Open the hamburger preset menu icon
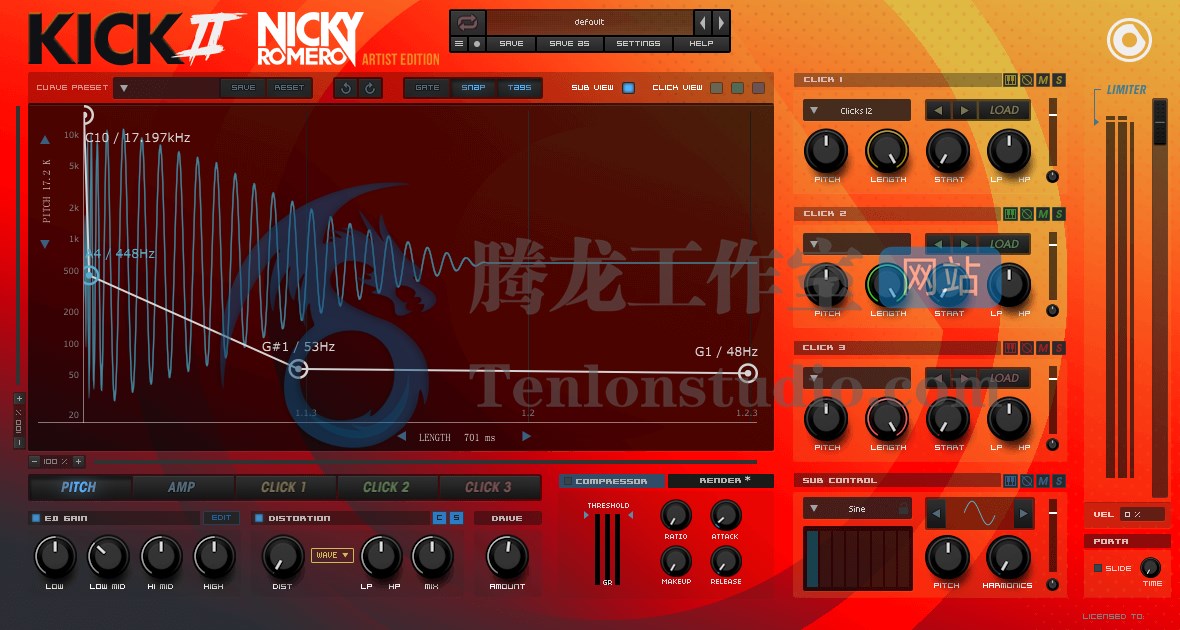This screenshot has height=630, width=1180. pos(459,44)
